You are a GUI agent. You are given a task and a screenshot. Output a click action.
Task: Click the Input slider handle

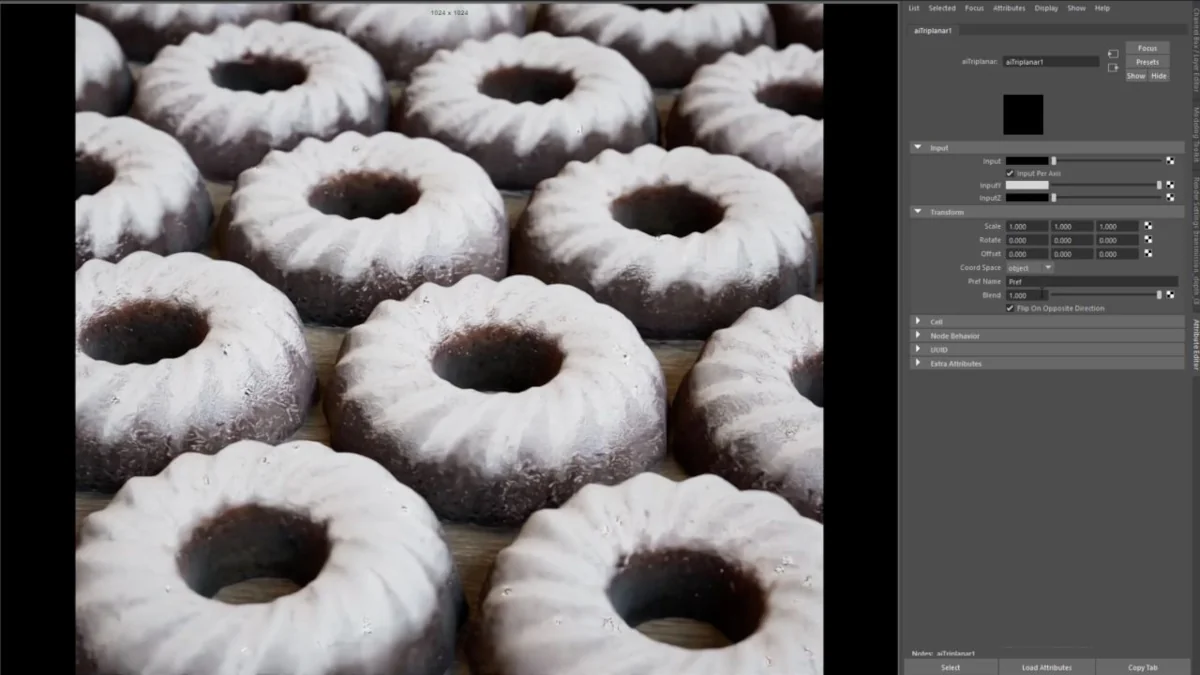(x=1053, y=160)
